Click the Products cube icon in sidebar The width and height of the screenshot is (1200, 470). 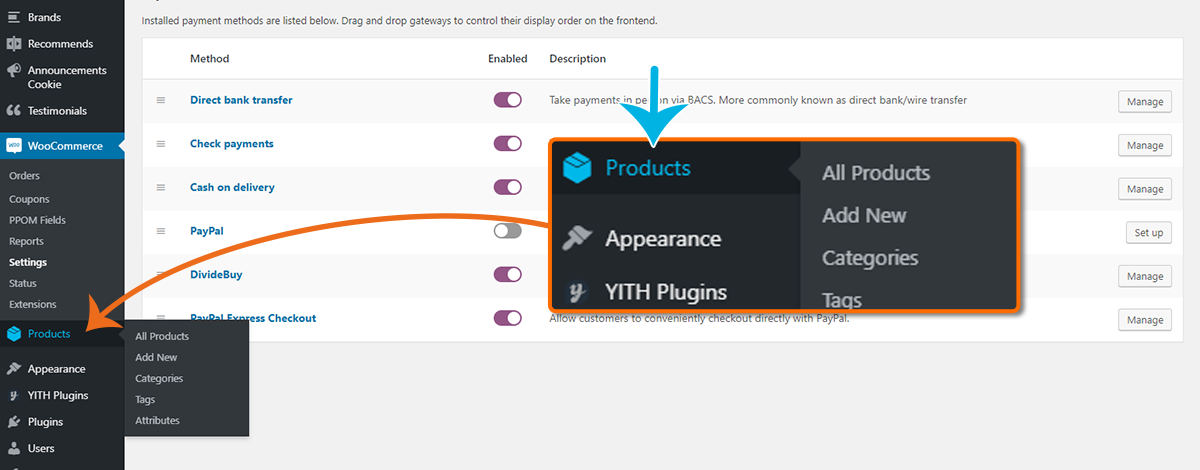pos(14,334)
